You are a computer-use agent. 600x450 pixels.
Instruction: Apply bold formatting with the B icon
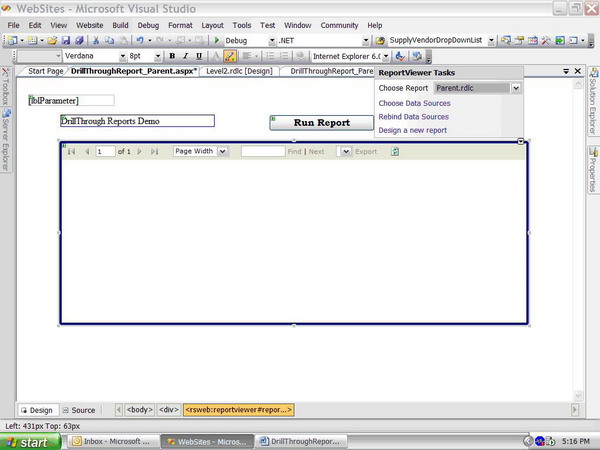(x=172, y=56)
